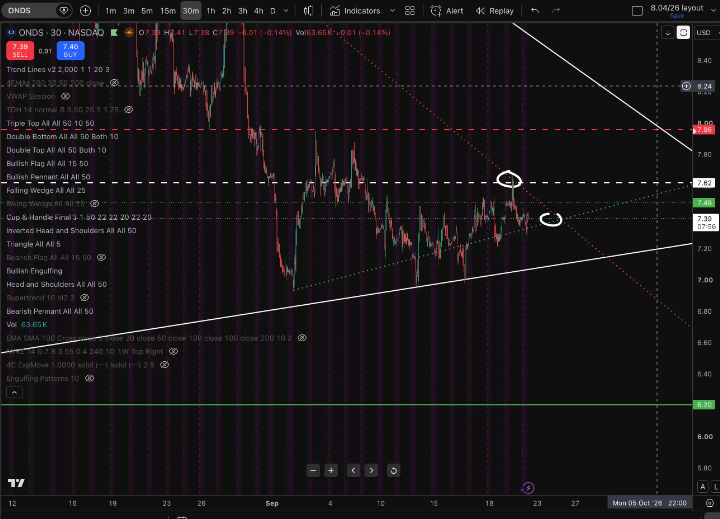Select the 30m interval
Viewport: 720px width, 519px height.
tap(191, 11)
